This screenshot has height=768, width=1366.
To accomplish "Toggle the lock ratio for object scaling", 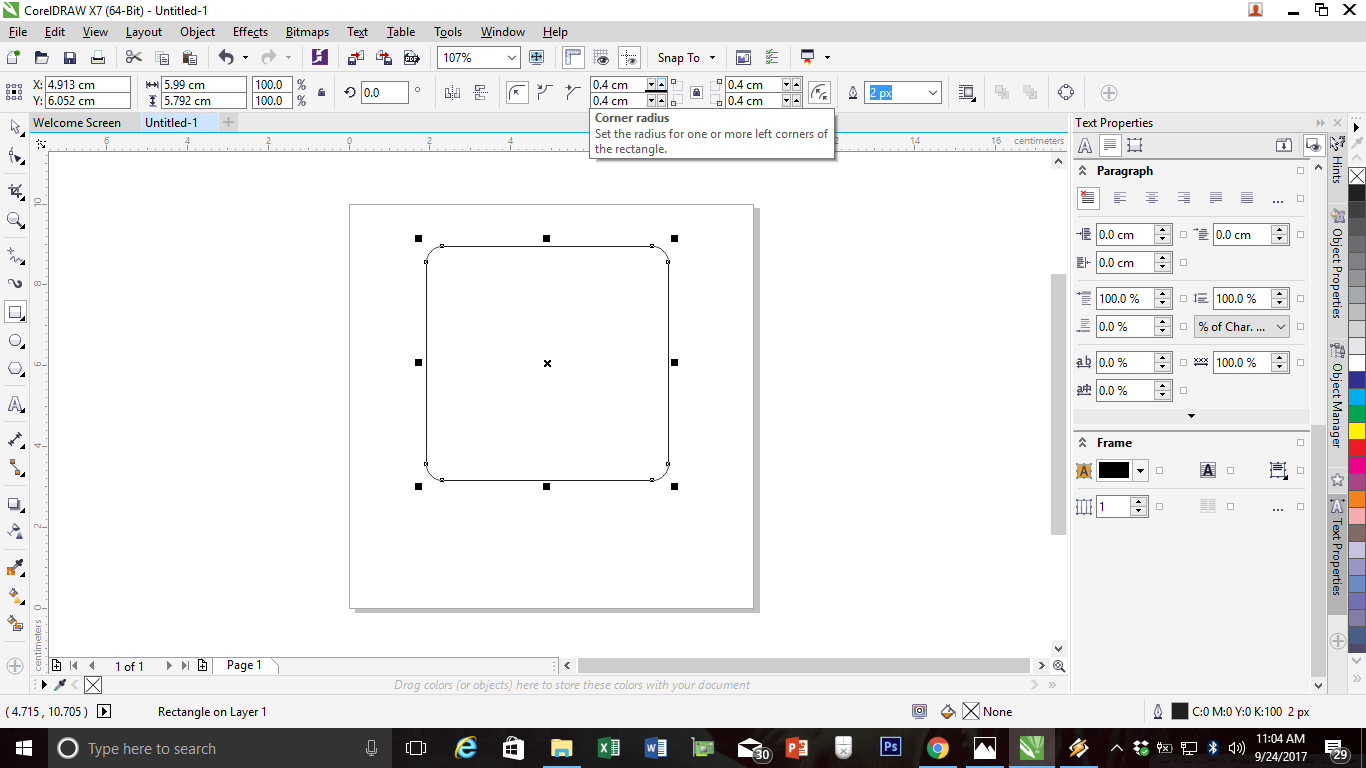I will [322, 92].
